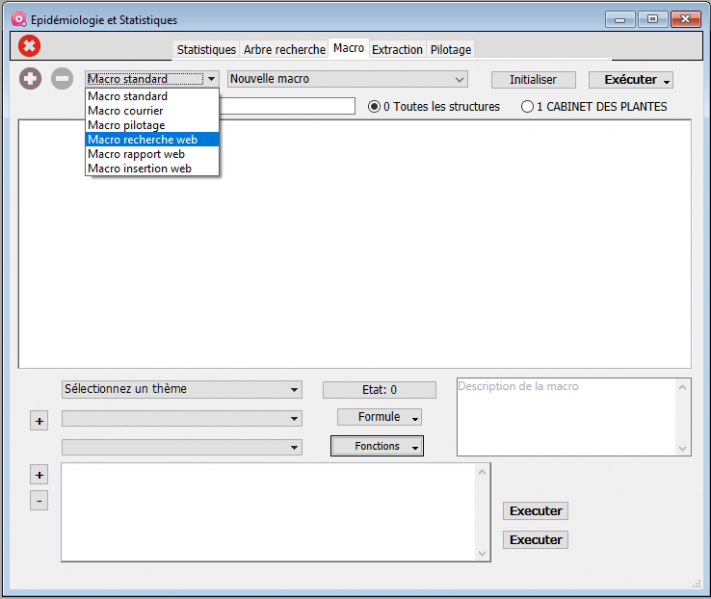Click the plus button beside lower text area
This screenshot has width=711, height=599.
[x=39, y=475]
